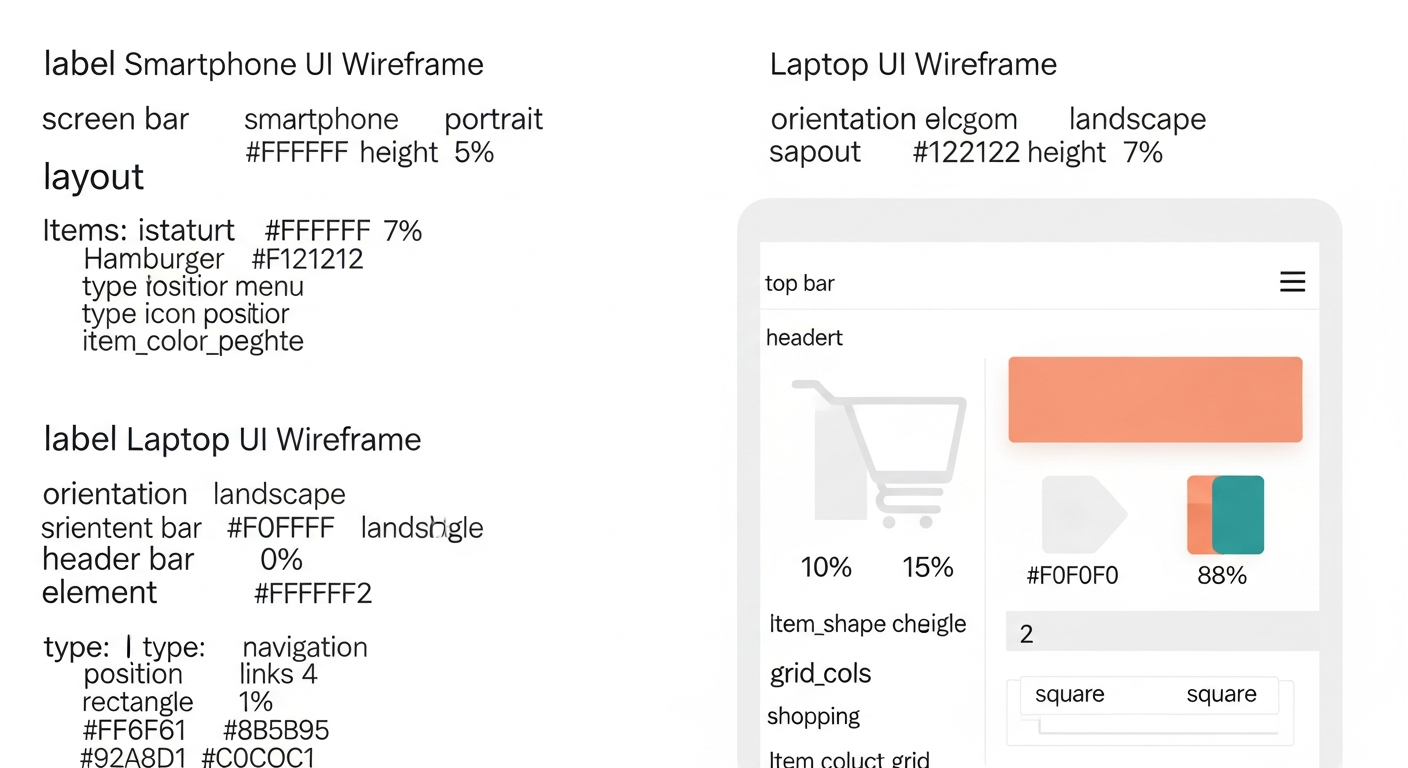Click the "headert" text in wireframe

[804, 338]
